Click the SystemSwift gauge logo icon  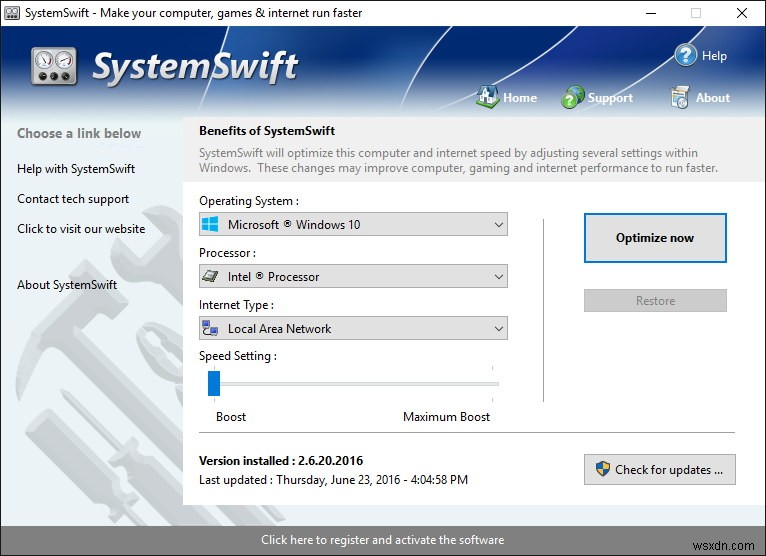pos(54,66)
